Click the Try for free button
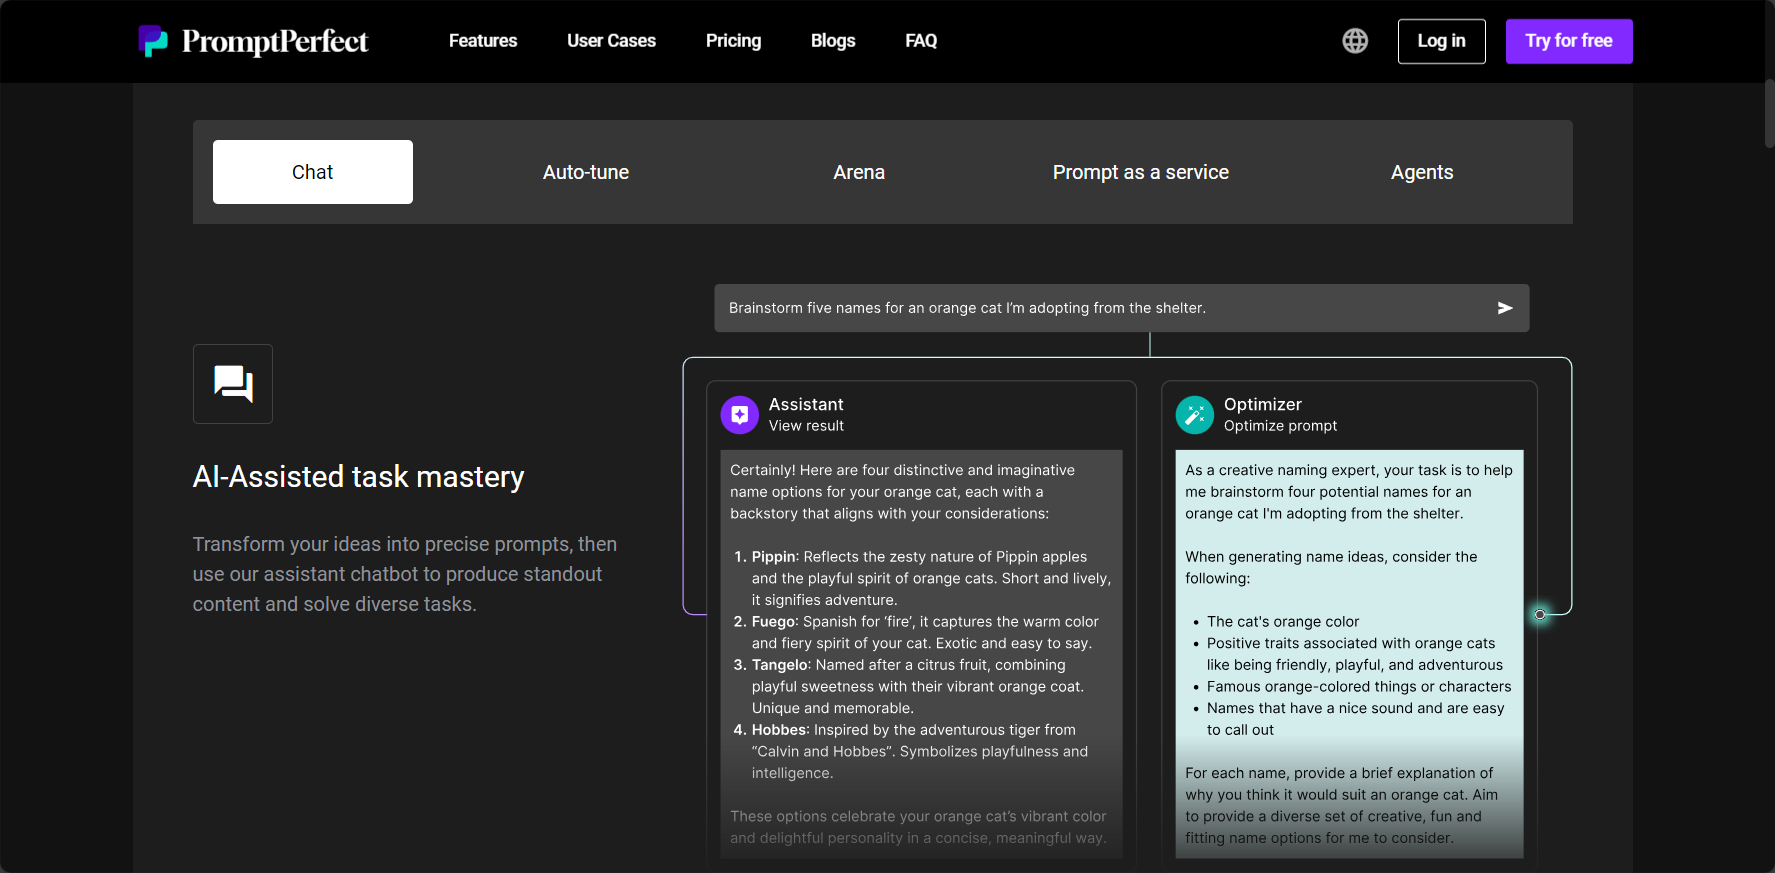 pyautogui.click(x=1569, y=41)
